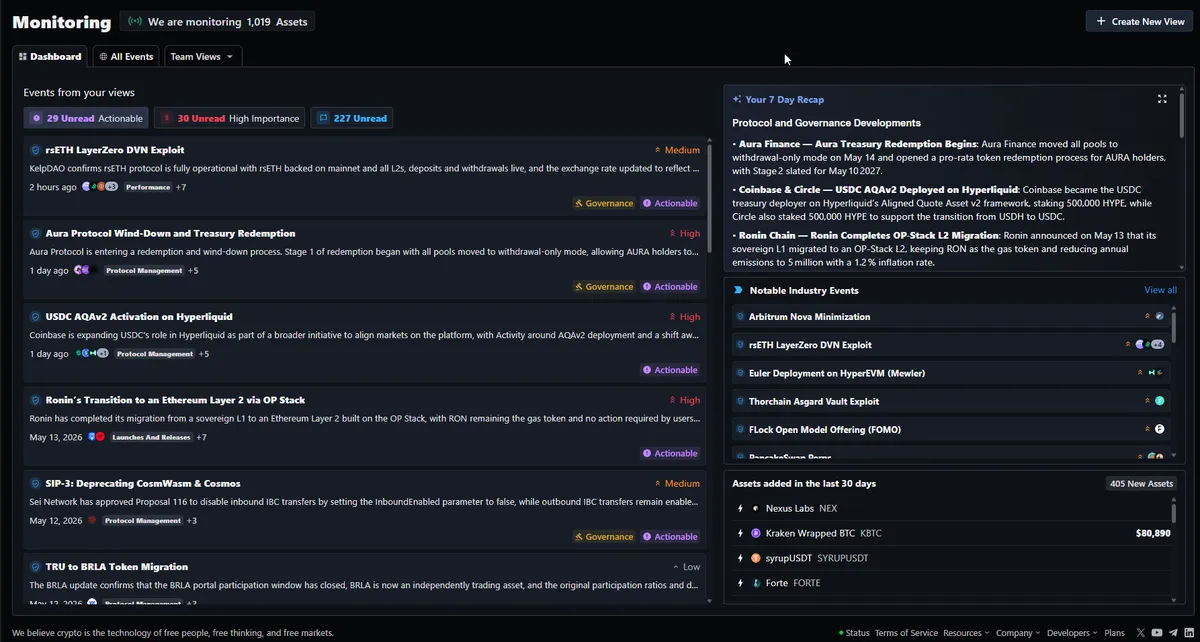Click the Governance tag on rsETH LayerZero card
The width and height of the screenshot is (1200, 642).
604,203
